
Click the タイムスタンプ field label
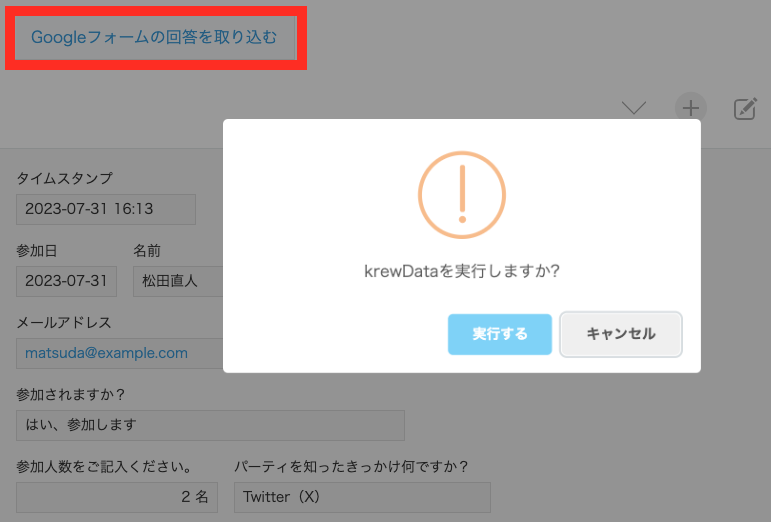(x=64, y=178)
